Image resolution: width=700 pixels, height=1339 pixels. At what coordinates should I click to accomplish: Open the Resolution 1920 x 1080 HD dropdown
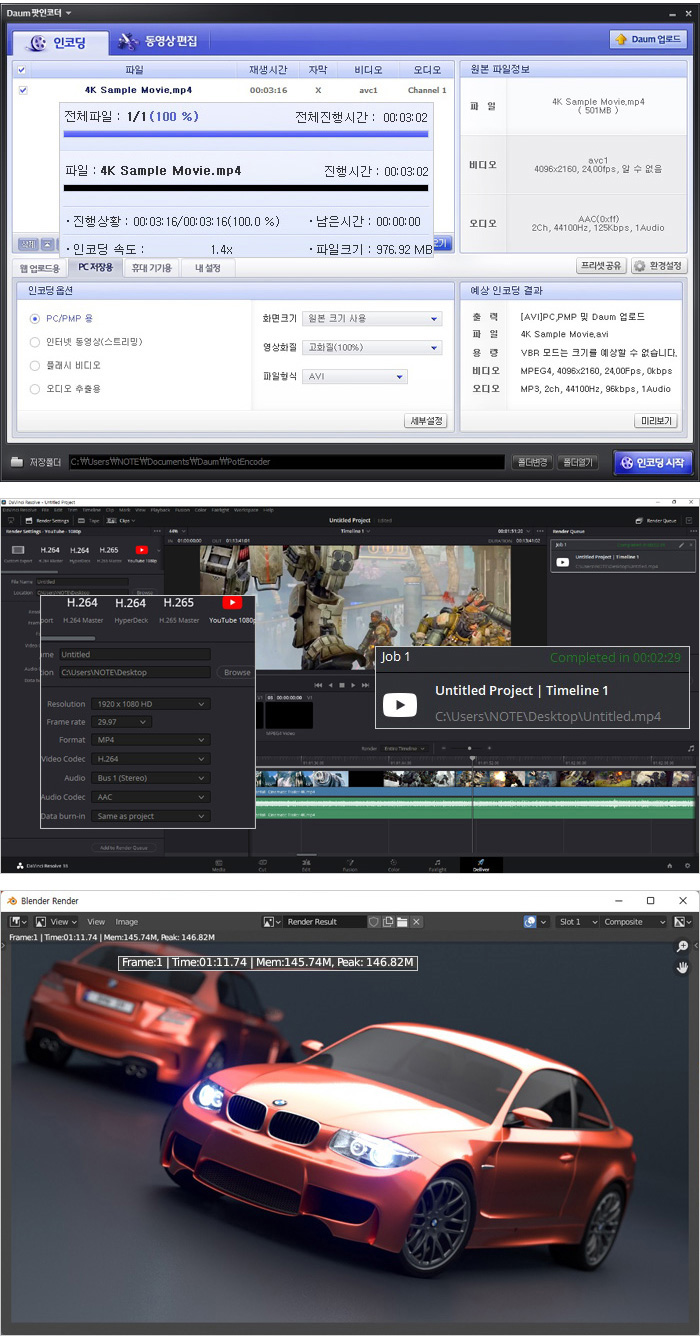[x=150, y=704]
